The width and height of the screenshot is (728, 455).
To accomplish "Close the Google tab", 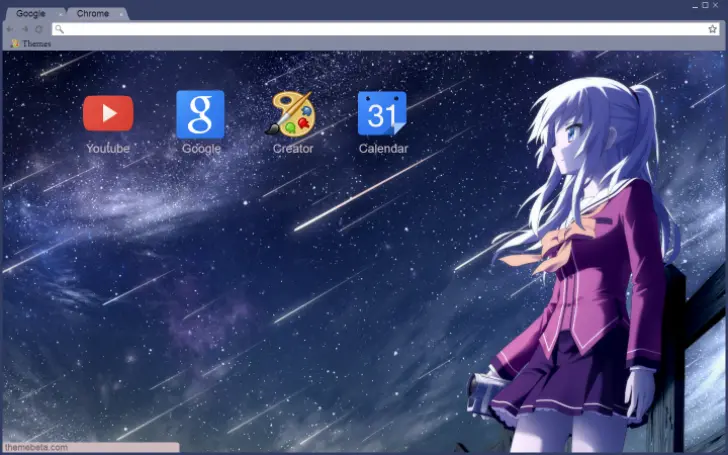I will tap(60, 14).
